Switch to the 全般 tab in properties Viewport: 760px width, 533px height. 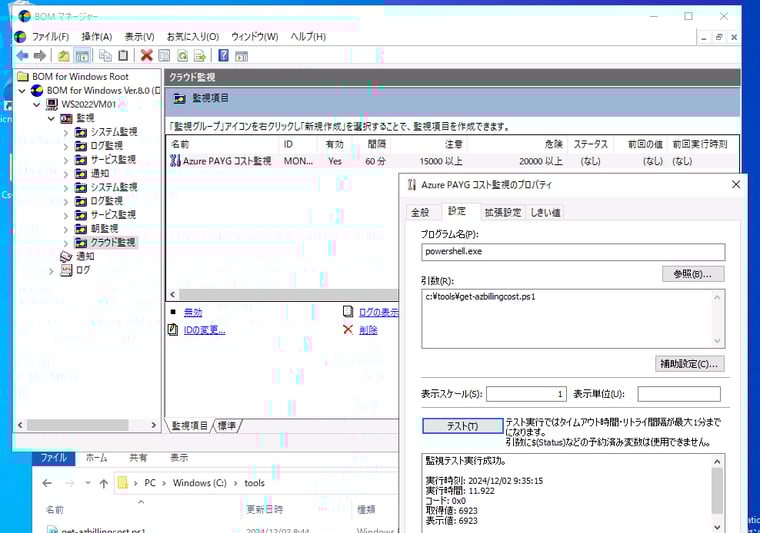[420, 212]
